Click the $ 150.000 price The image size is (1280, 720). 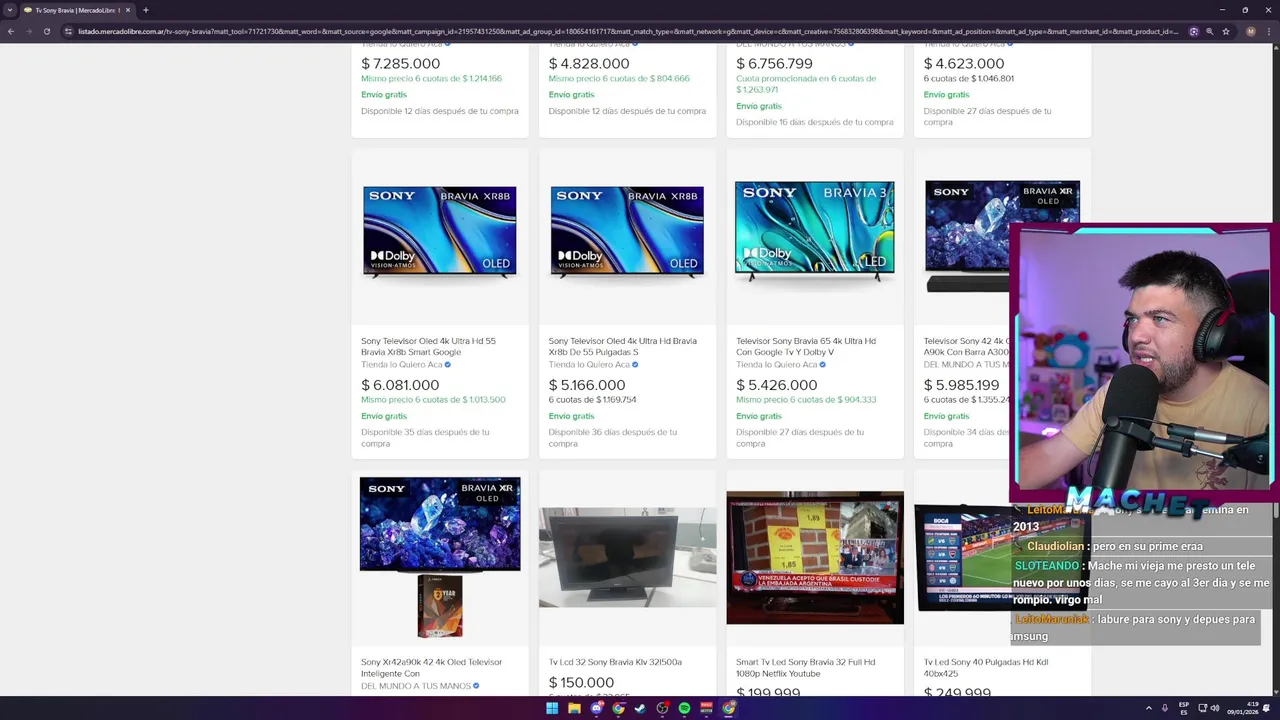[581, 683]
